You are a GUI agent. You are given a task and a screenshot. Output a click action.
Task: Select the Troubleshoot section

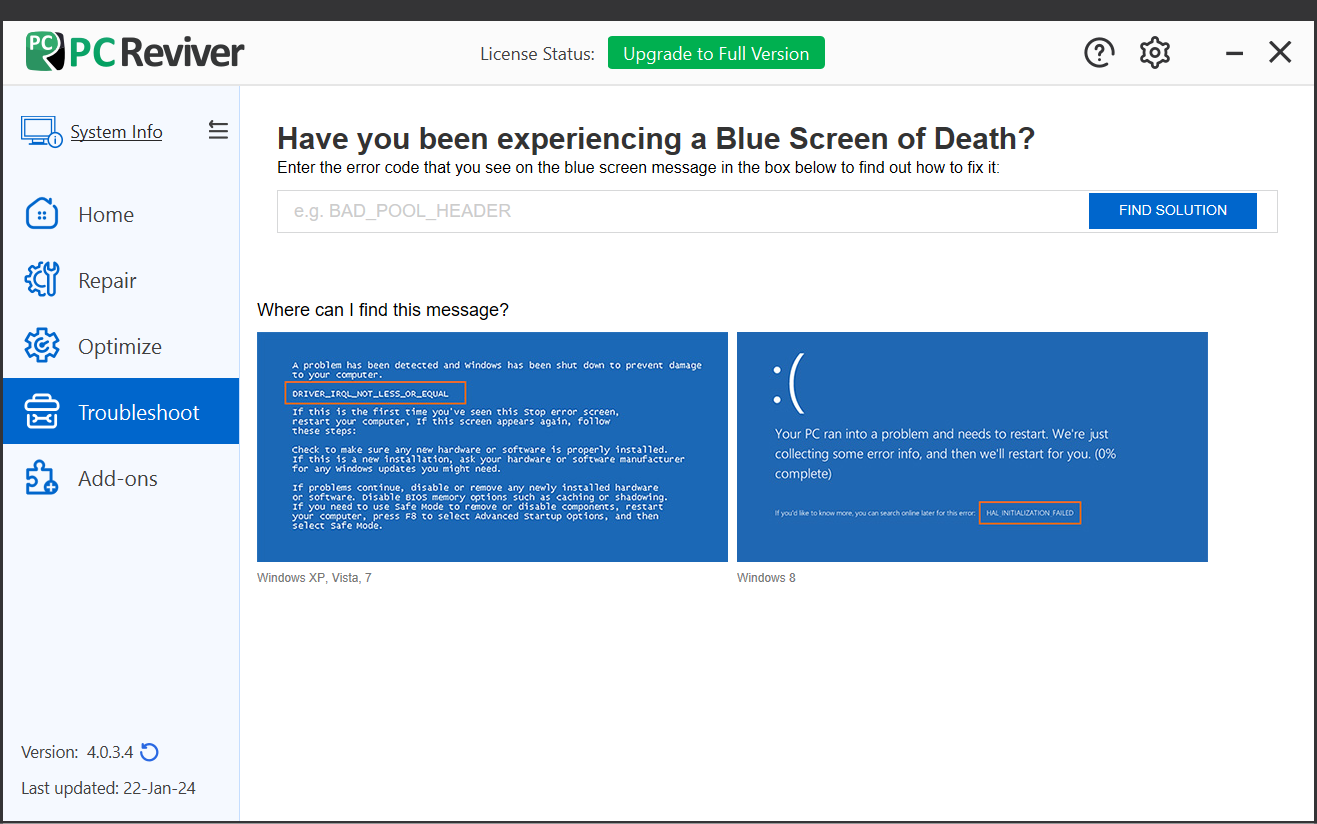tap(121, 411)
